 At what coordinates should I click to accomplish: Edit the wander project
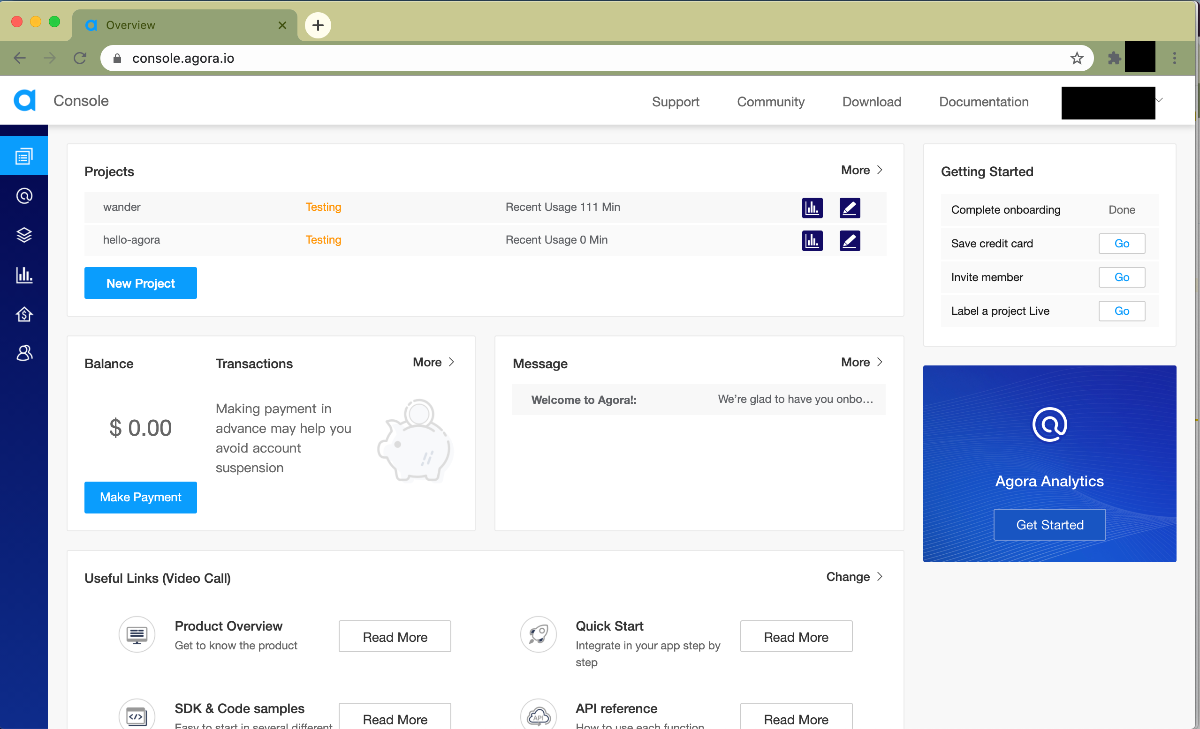click(x=849, y=208)
